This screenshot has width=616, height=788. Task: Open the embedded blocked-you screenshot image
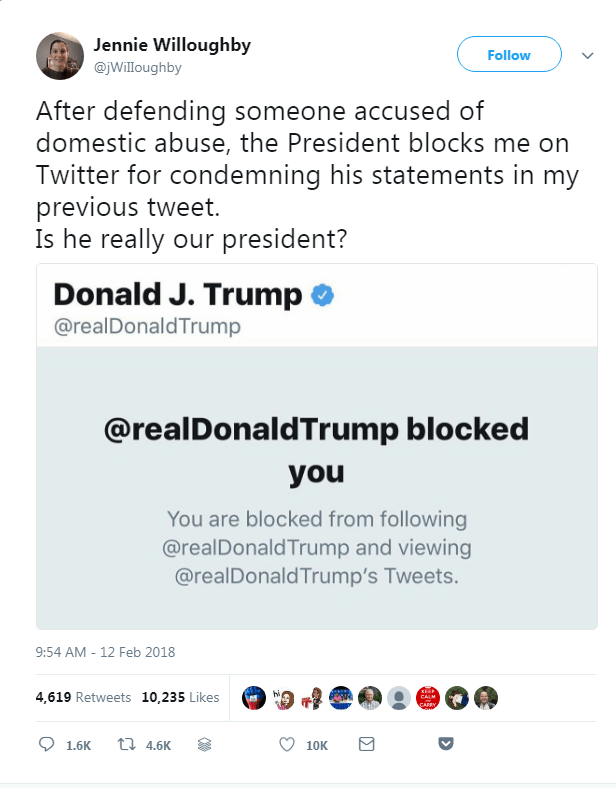[316, 446]
